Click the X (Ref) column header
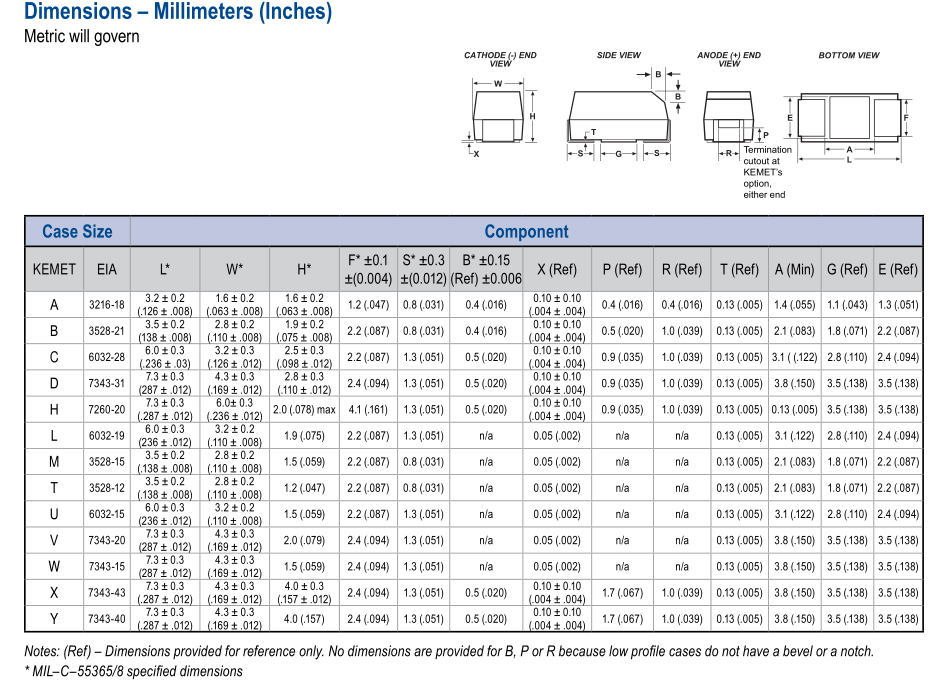The image size is (942, 685). [556, 269]
